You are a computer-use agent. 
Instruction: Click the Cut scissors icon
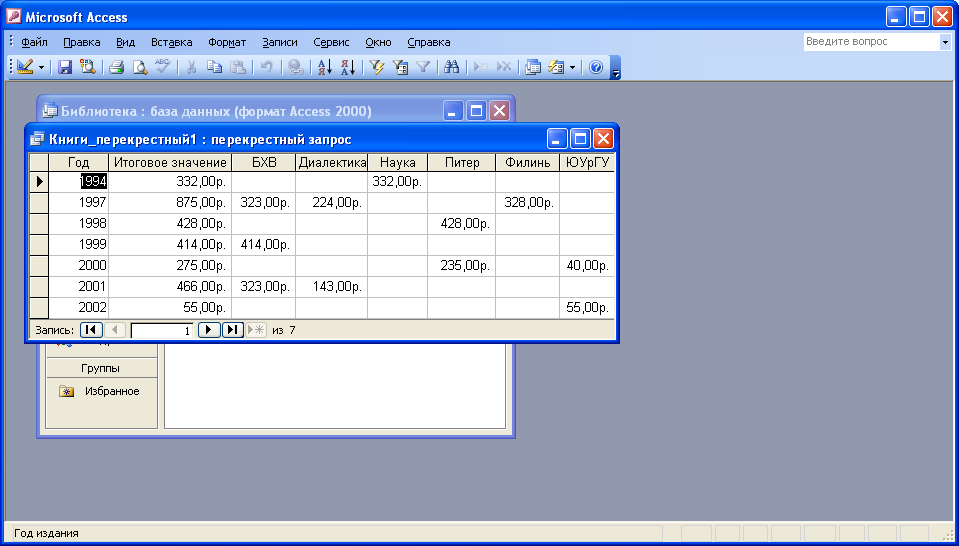click(x=191, y=67)
